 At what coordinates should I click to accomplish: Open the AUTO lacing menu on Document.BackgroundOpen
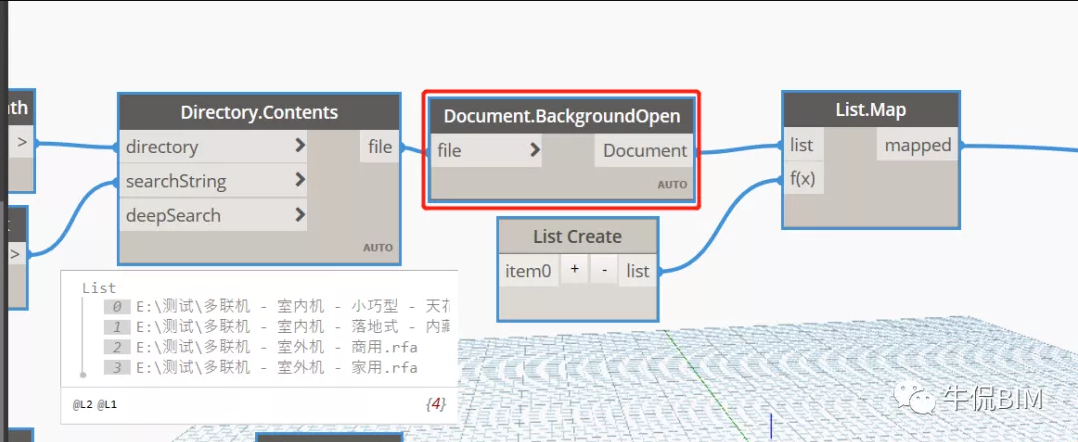[672, 184]
